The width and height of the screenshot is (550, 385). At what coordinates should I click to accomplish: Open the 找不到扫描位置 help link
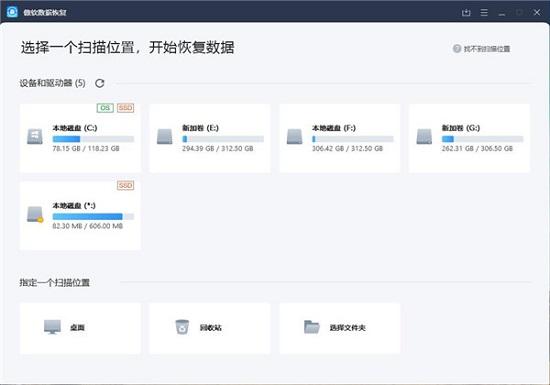[x=487, y=49]
